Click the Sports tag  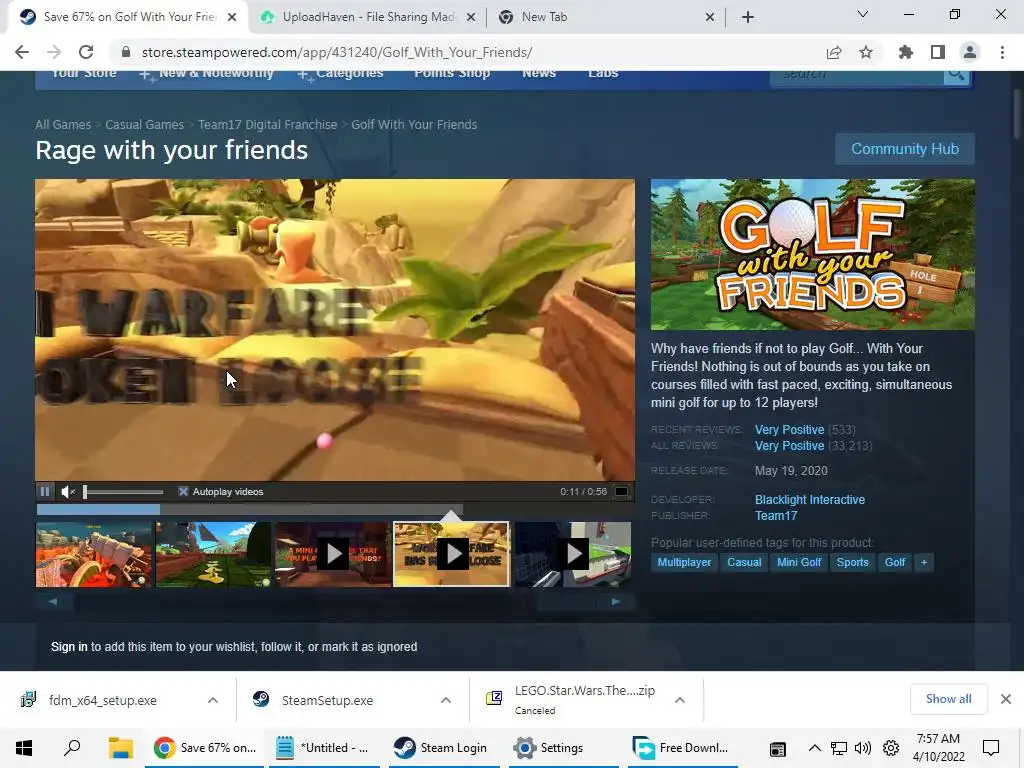coord(852,562)
